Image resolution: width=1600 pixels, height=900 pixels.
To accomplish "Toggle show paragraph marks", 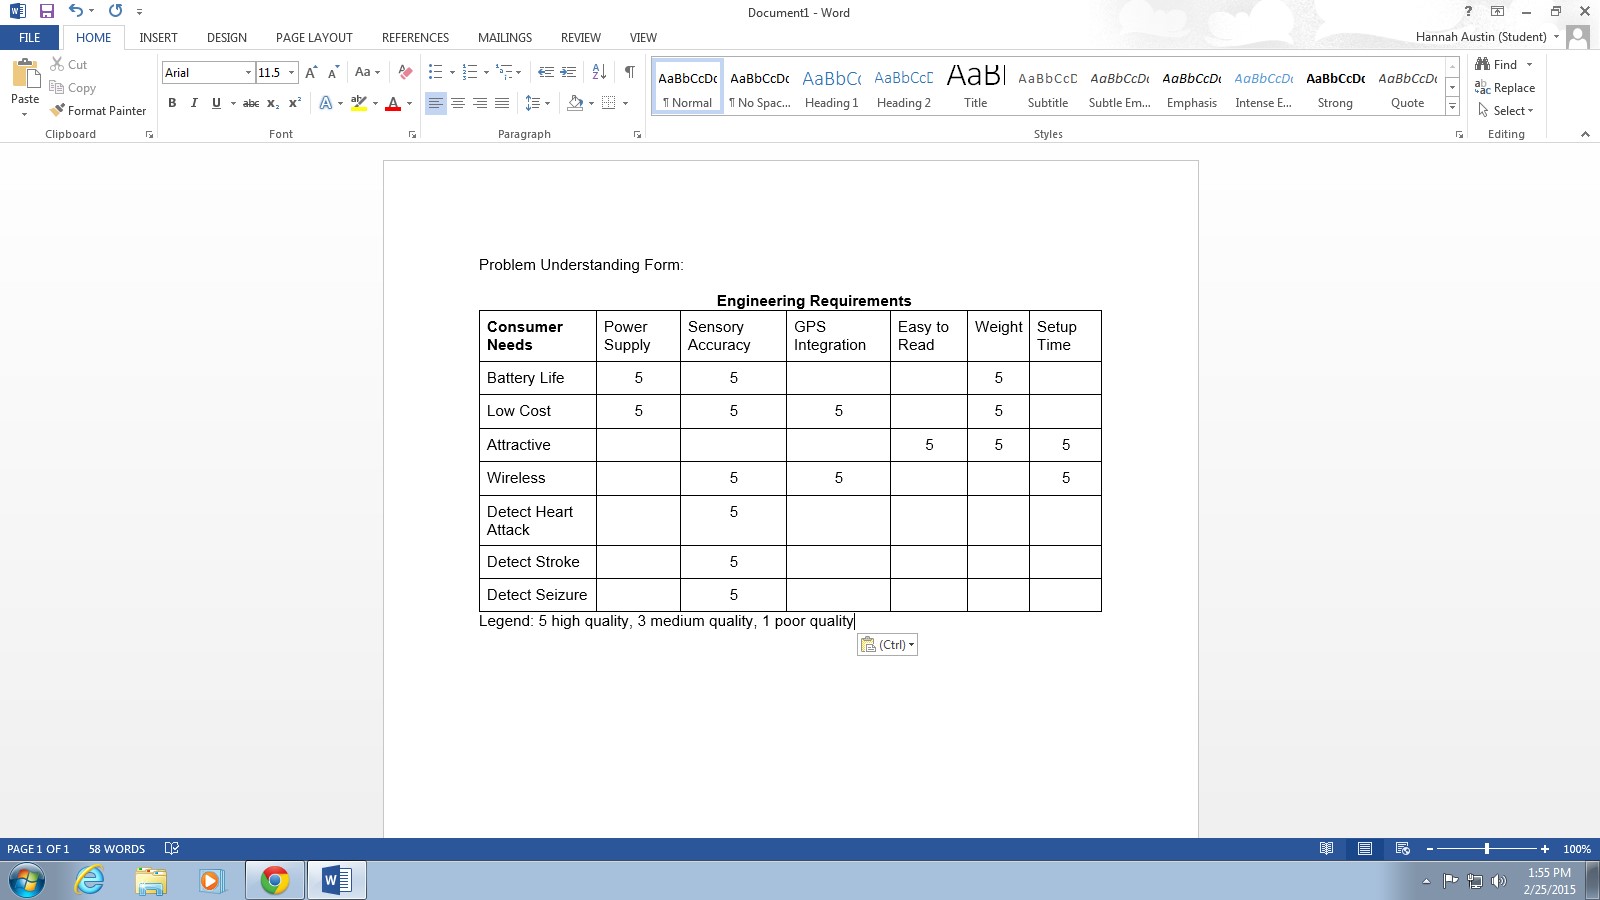I will click(x=629, y=72).
